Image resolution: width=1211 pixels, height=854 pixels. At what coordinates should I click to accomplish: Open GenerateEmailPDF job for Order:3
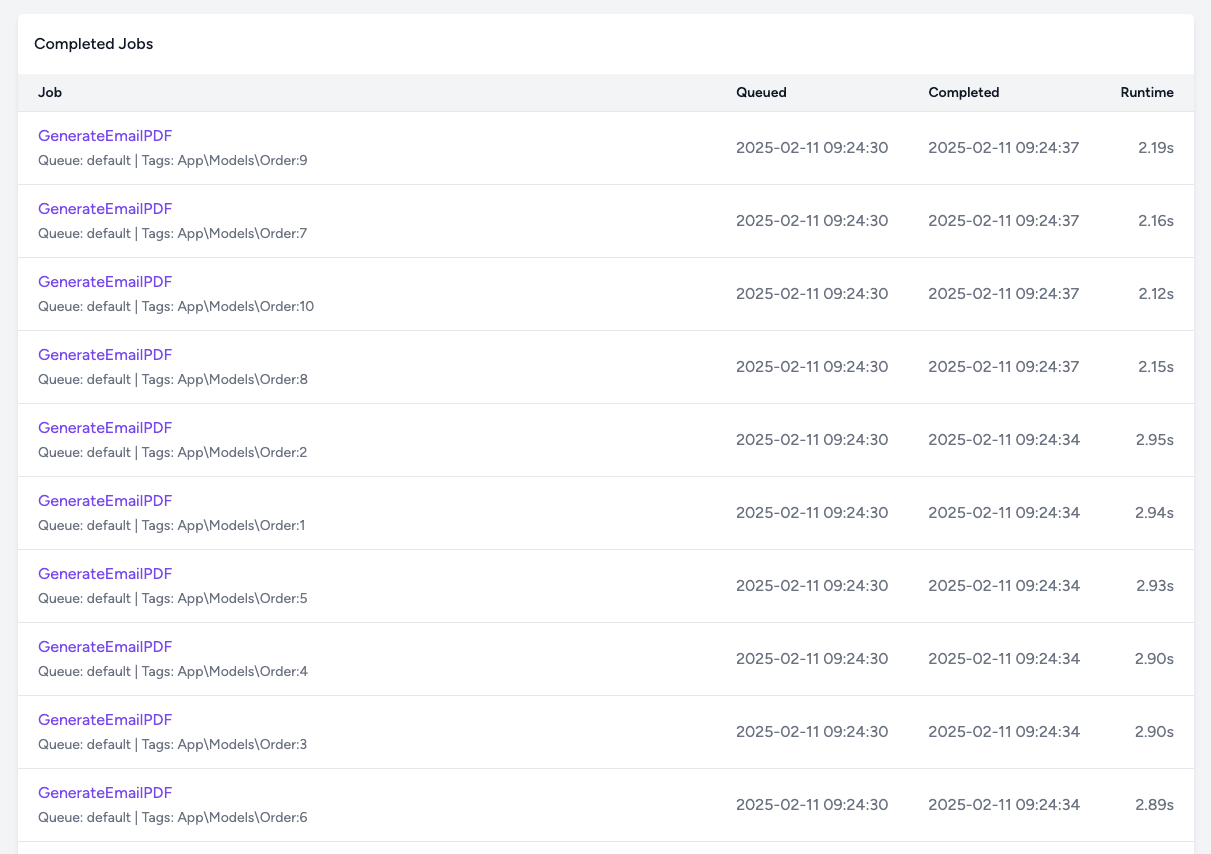coord(105,720)
